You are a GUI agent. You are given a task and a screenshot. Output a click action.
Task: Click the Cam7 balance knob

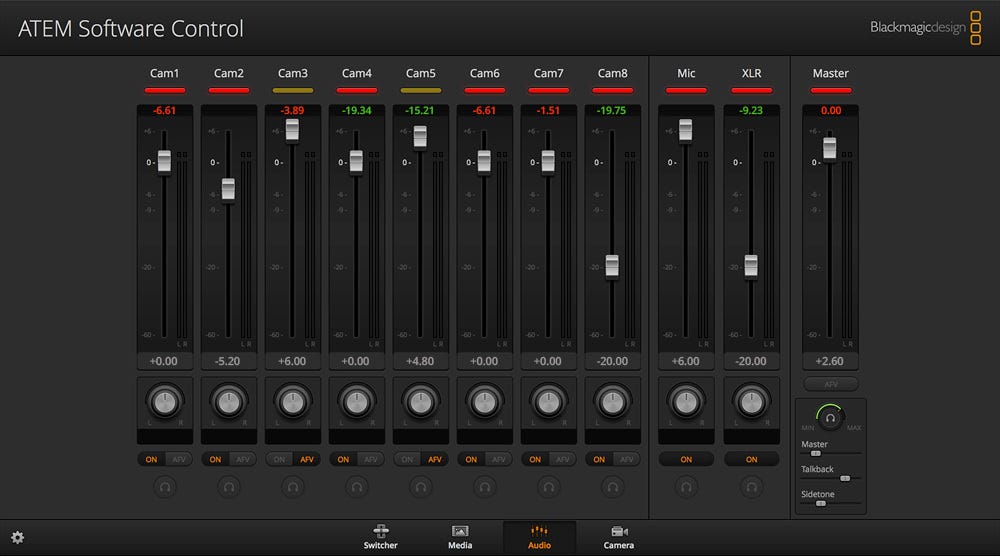tap(548, 402)
